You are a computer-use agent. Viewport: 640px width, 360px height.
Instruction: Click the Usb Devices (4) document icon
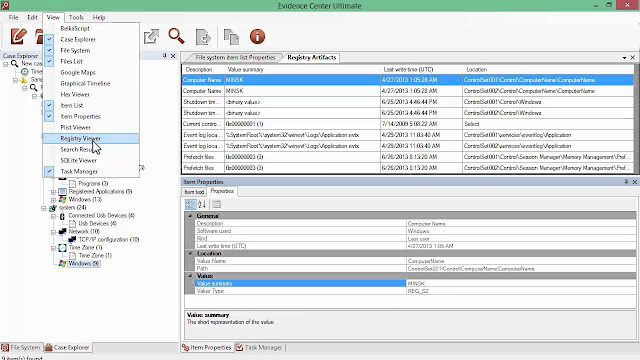tap(72, 224)
